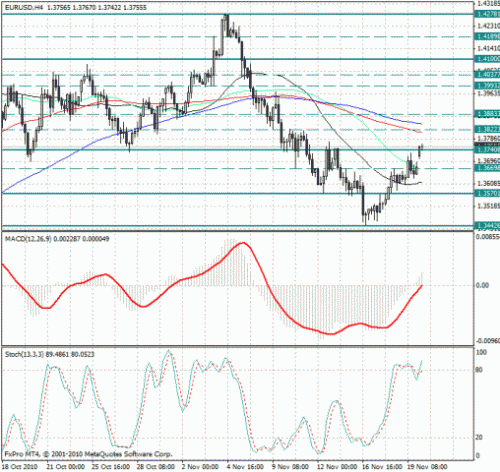This screenshot has width=500, height=472.
Task: Select the 2 Nov 00:00 date label
Action: [200, 466]
